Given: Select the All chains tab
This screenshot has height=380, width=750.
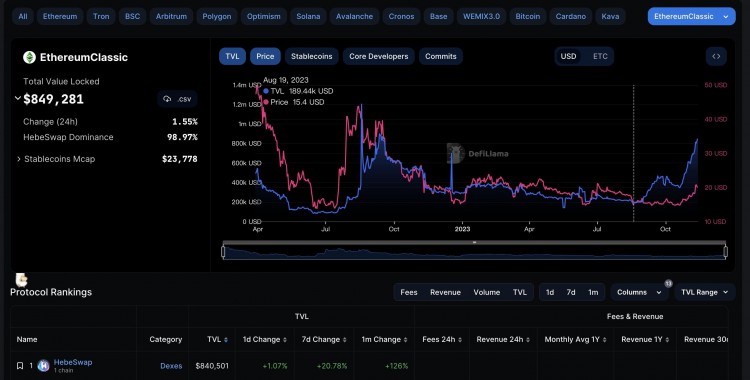Looking at the screenshot, I should [23, 16].
